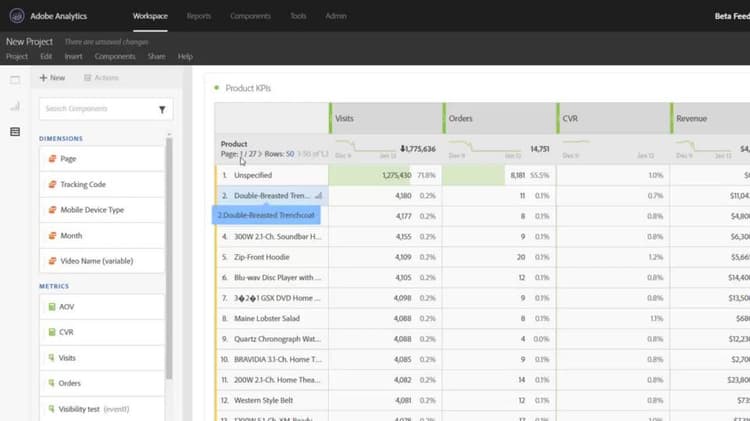The width and height of the screenshot is (750, 421).
Task: Click the visualize icon on Double-Breasted row
Action: [x=319, y=196]
